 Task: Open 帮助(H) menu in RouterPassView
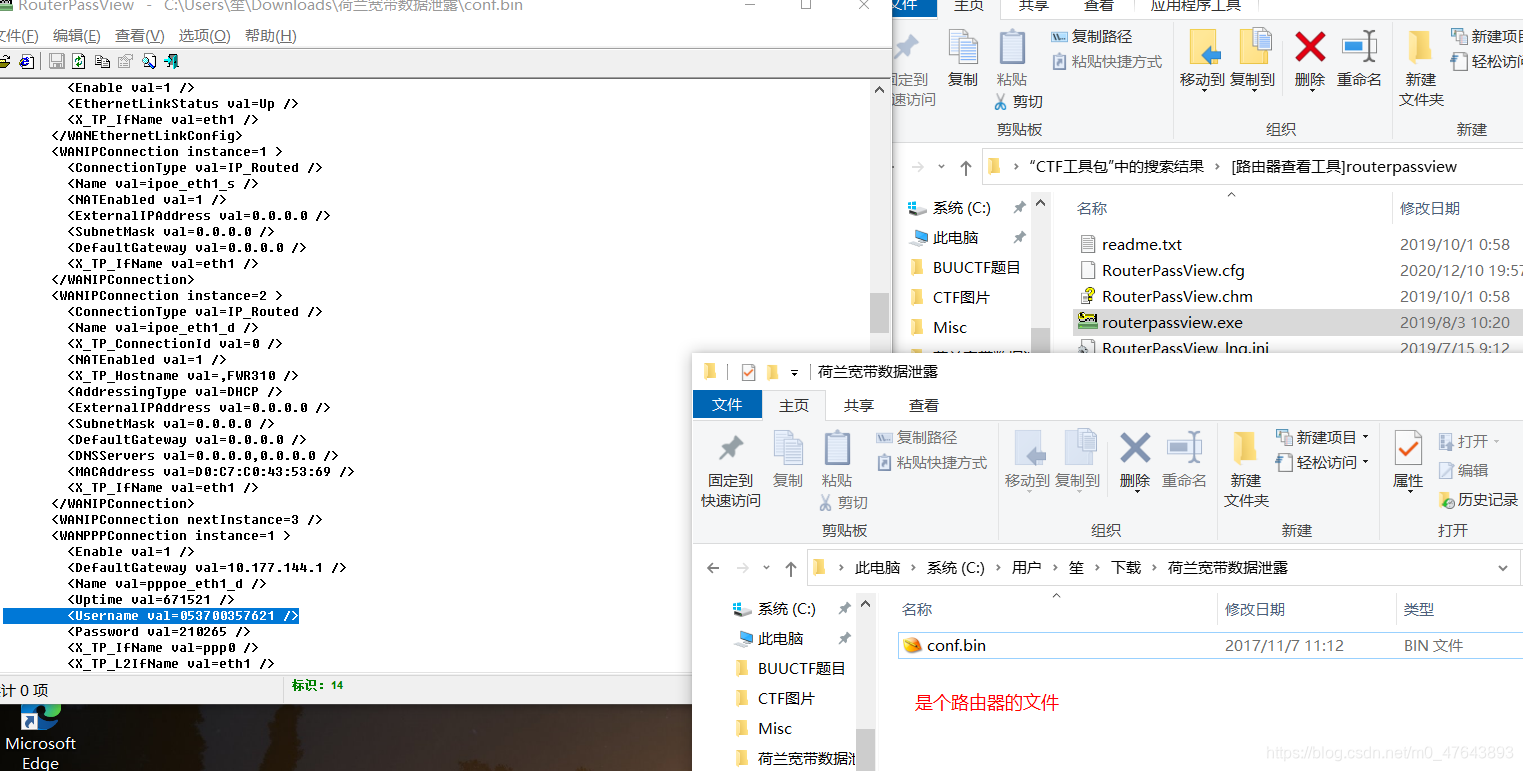[271, 36]
